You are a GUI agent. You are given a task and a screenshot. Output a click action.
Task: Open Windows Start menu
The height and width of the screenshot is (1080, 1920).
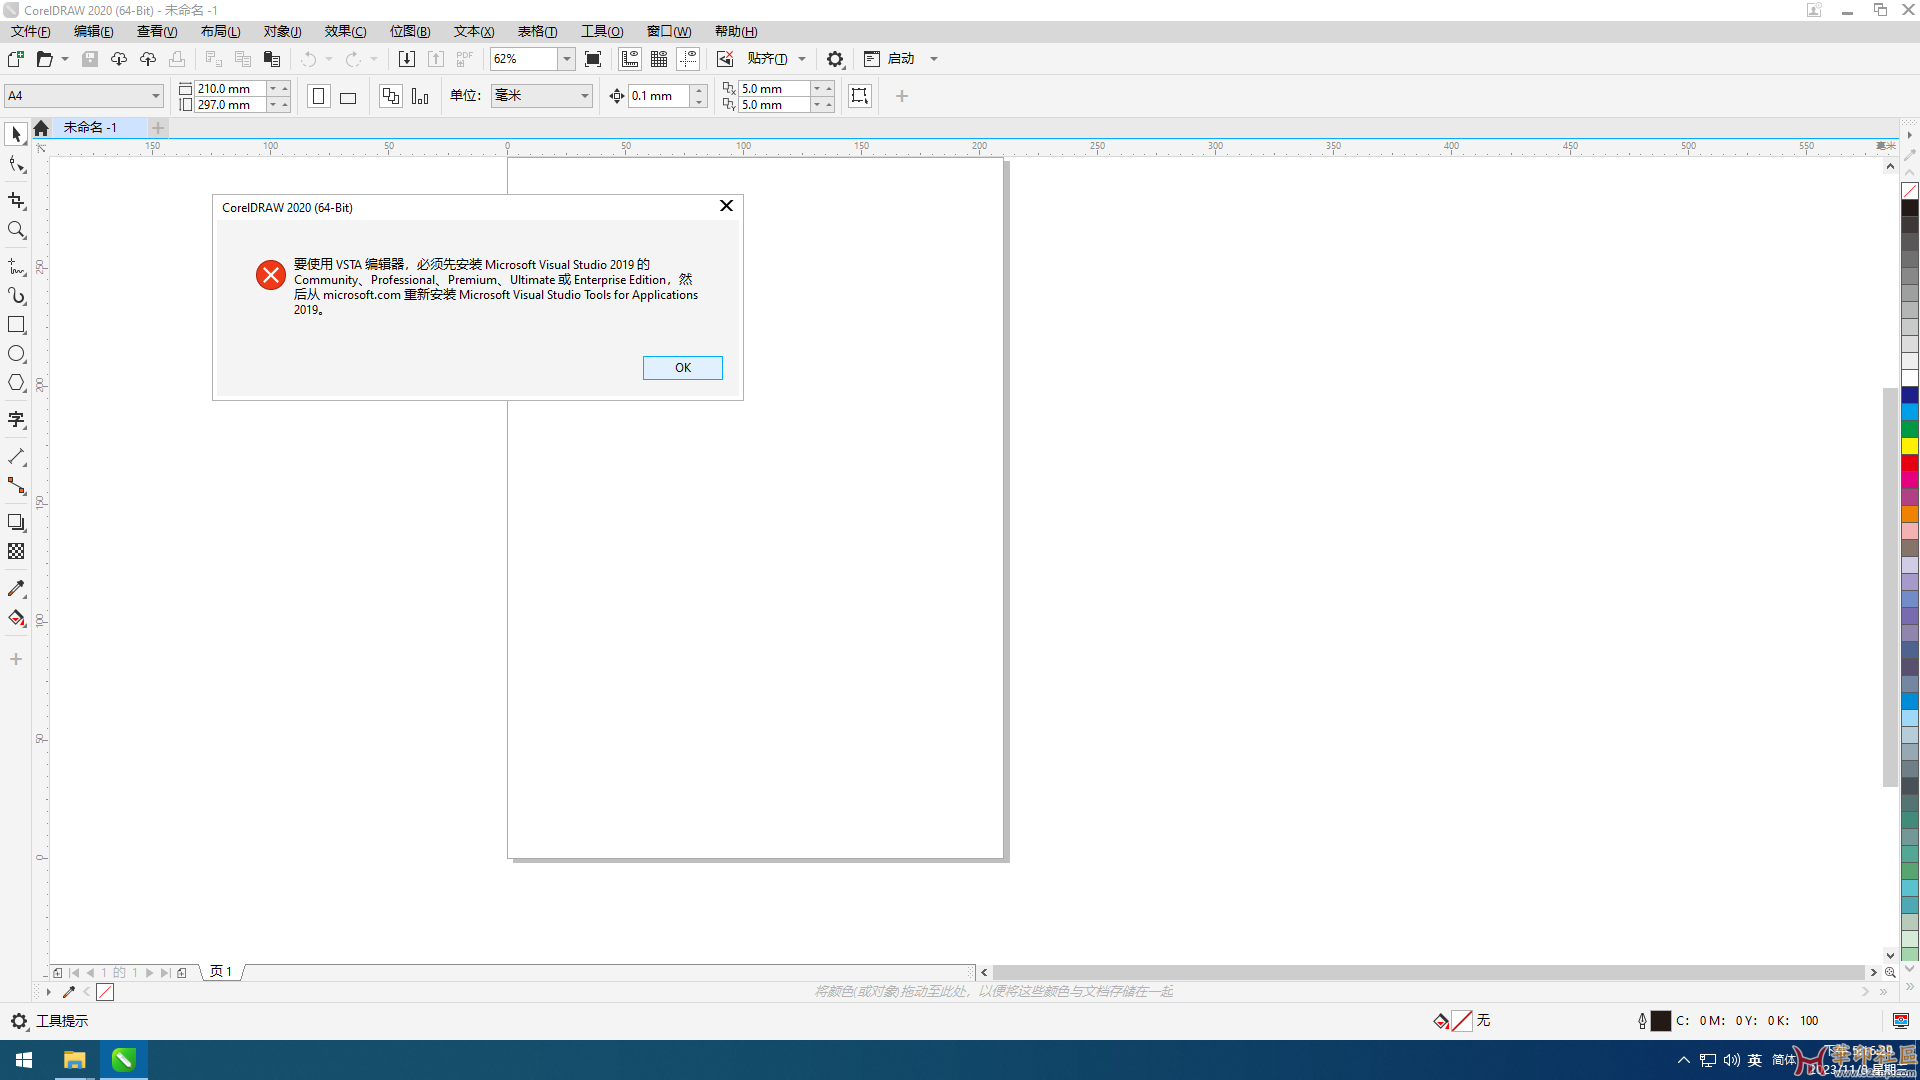pos(24,1060)
